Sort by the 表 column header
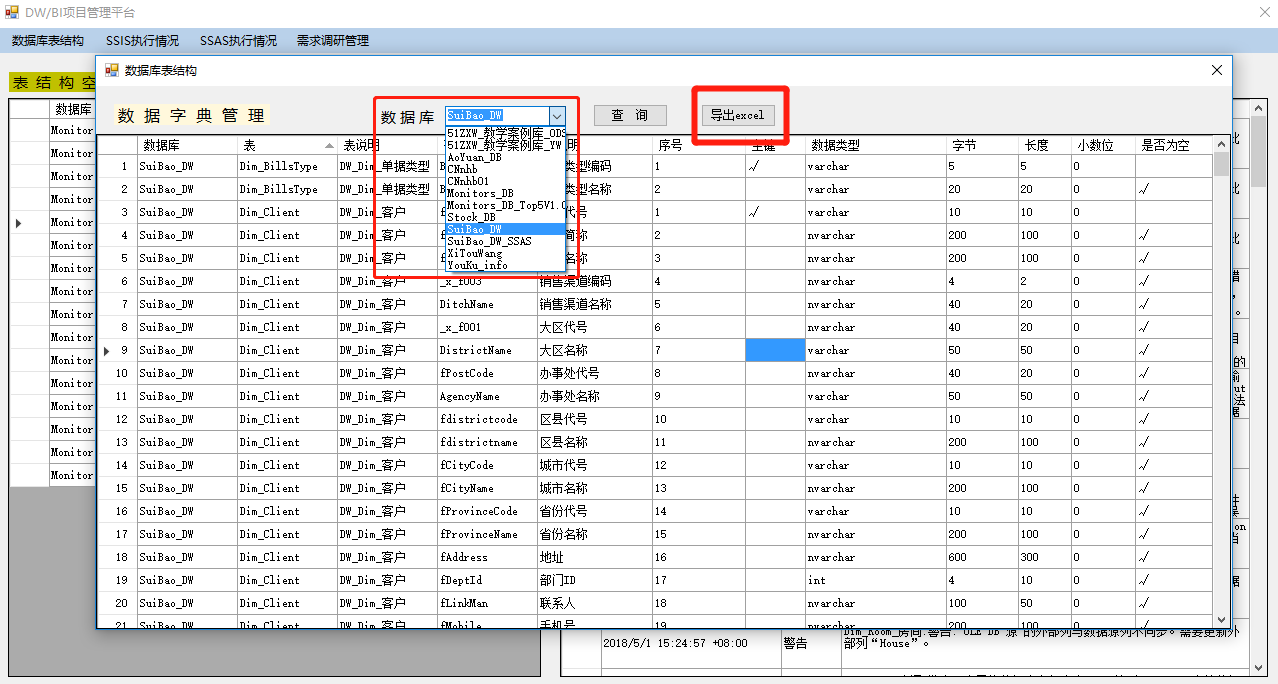Screen dimensions: 1278x684 pos(287,145)
